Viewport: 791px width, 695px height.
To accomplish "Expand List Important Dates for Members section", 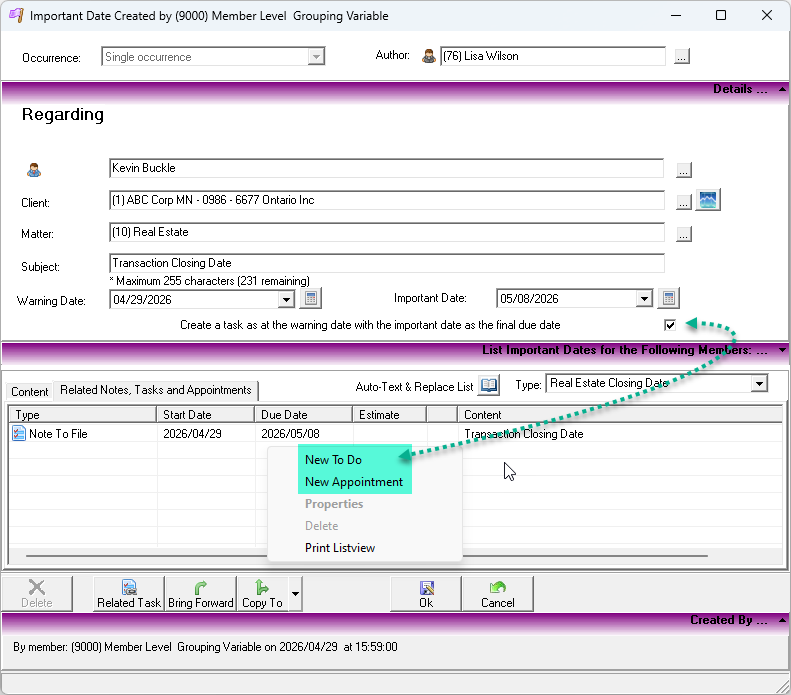I will [x=782, y=350].
